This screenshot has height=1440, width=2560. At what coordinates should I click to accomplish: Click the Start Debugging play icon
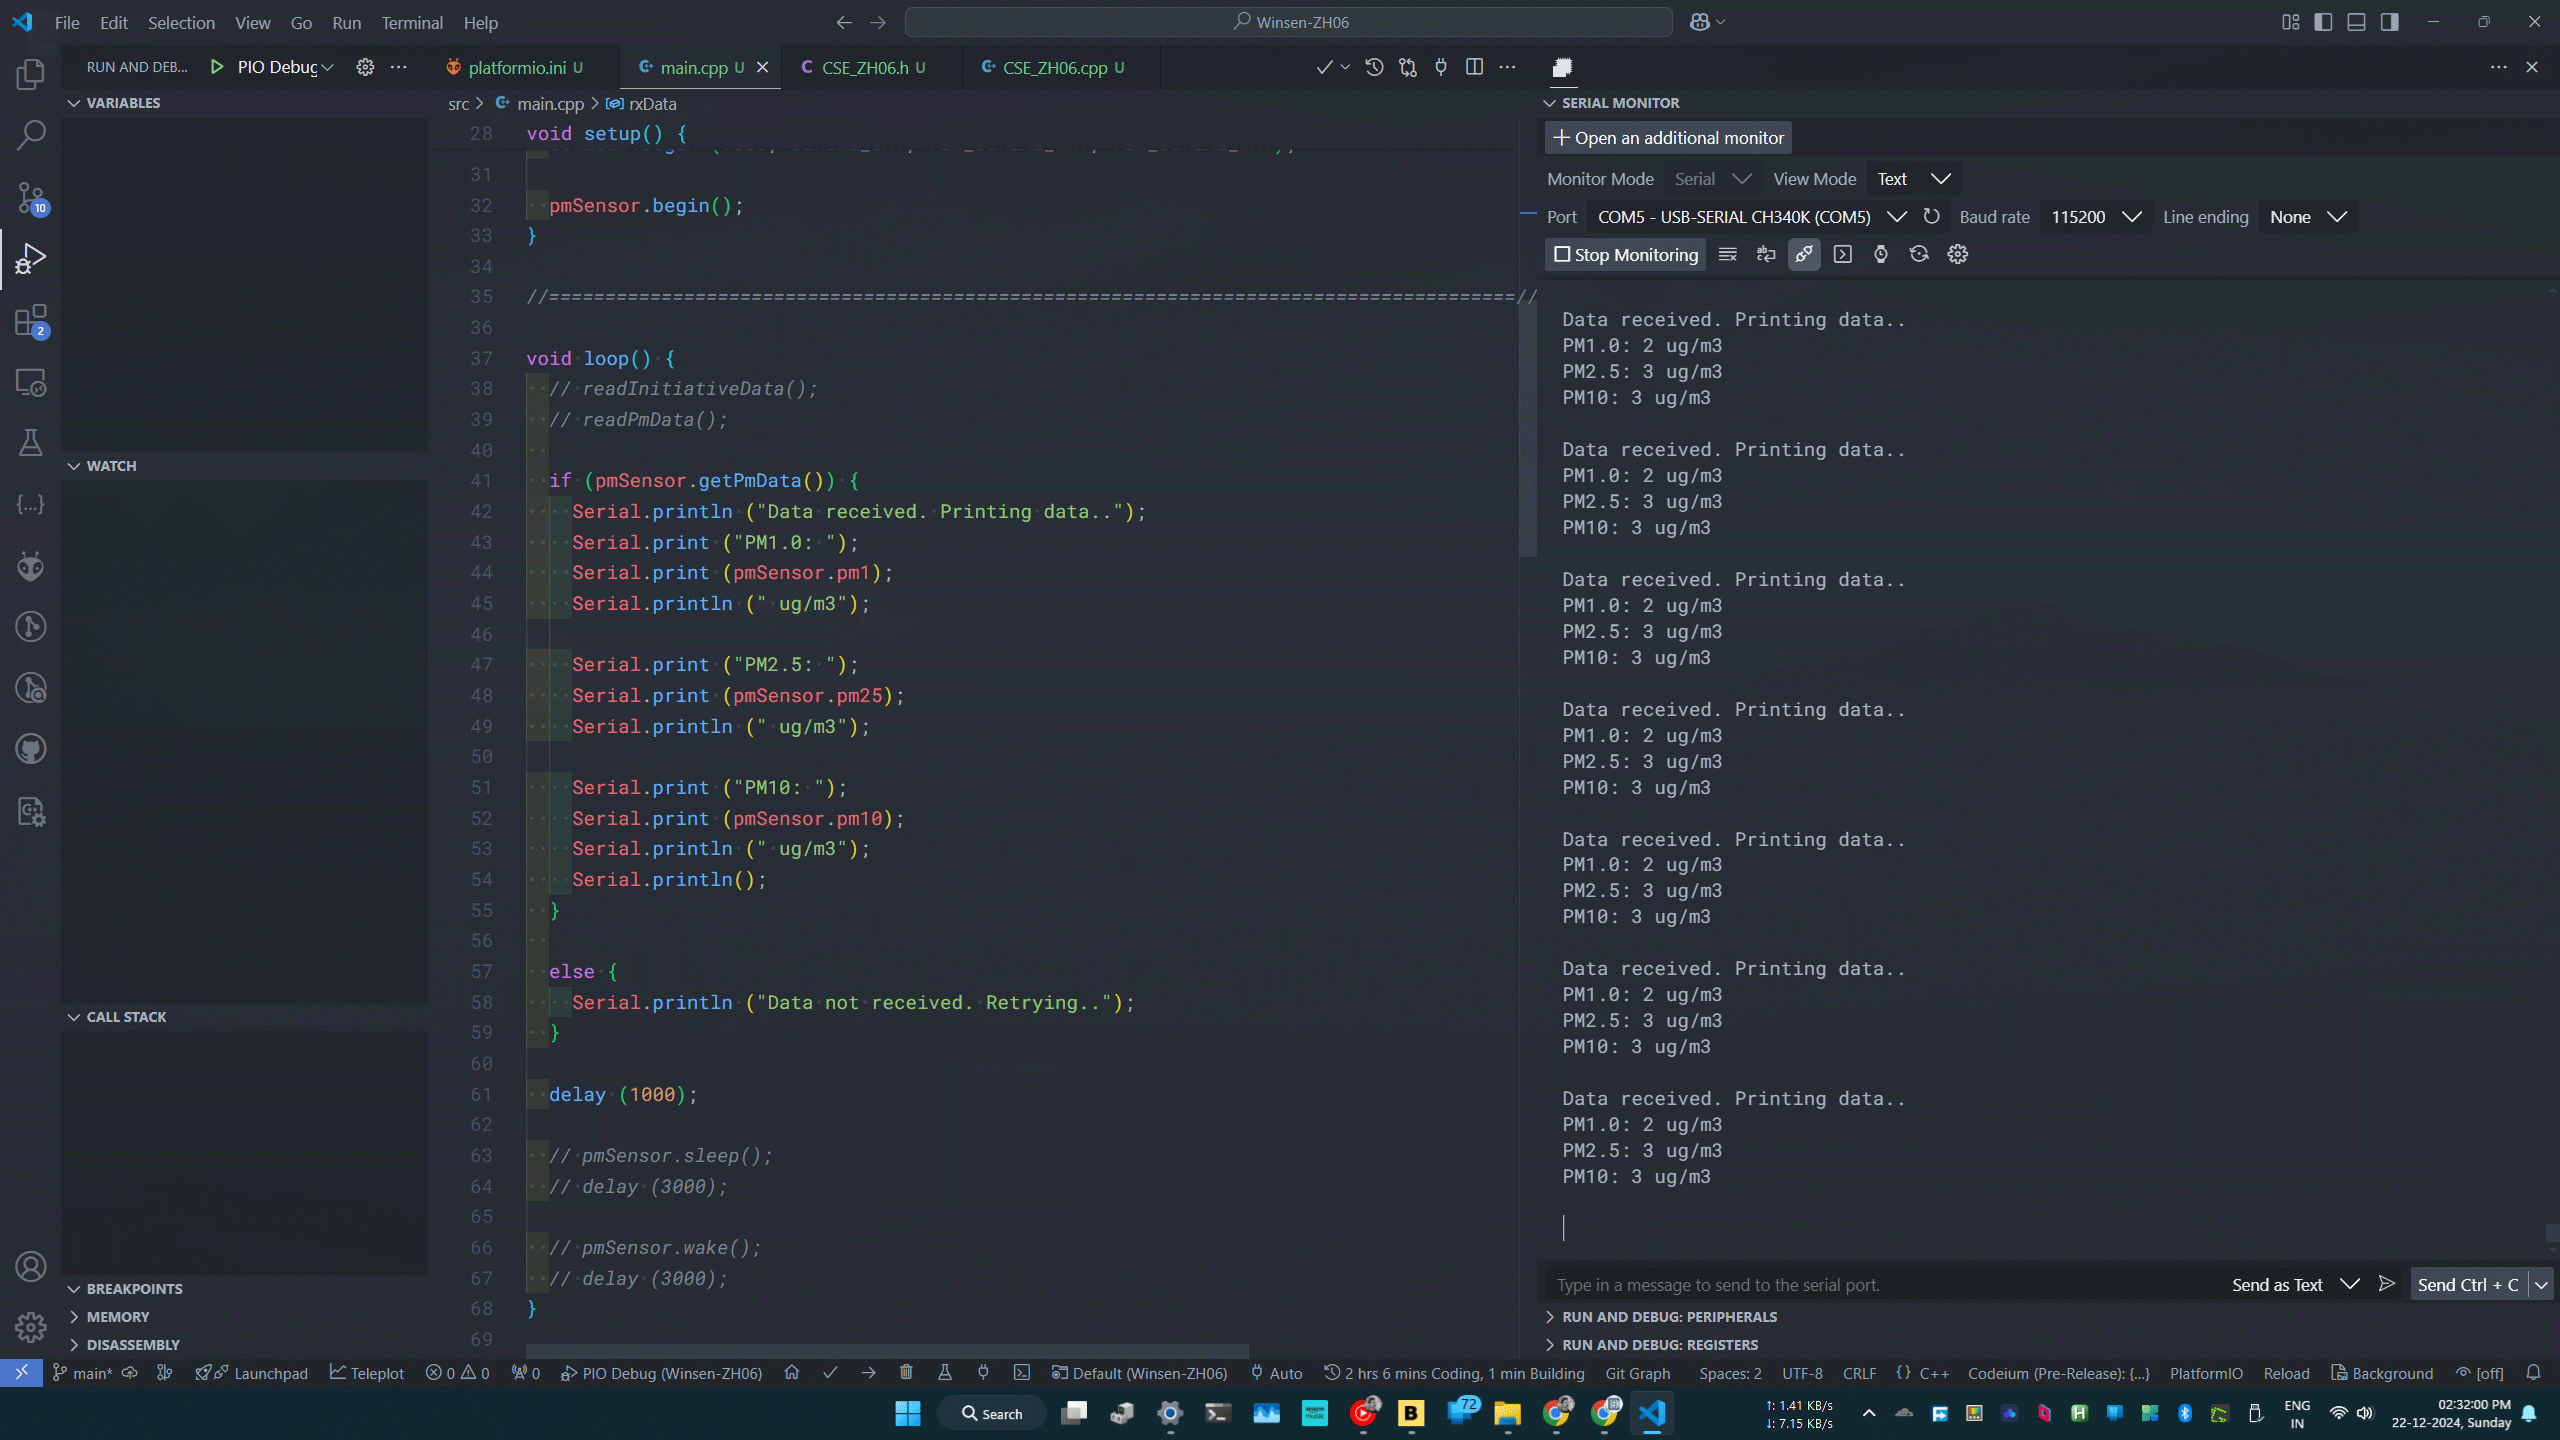point(217,67)
